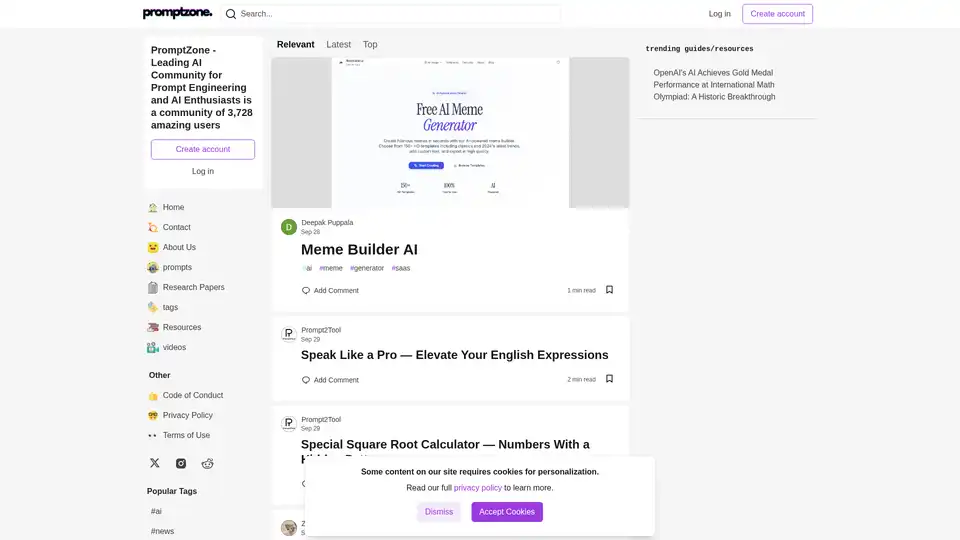Open the X (Twitter) social icon
960x540 pixels.
pyautogui.click(x=154, y=463)
